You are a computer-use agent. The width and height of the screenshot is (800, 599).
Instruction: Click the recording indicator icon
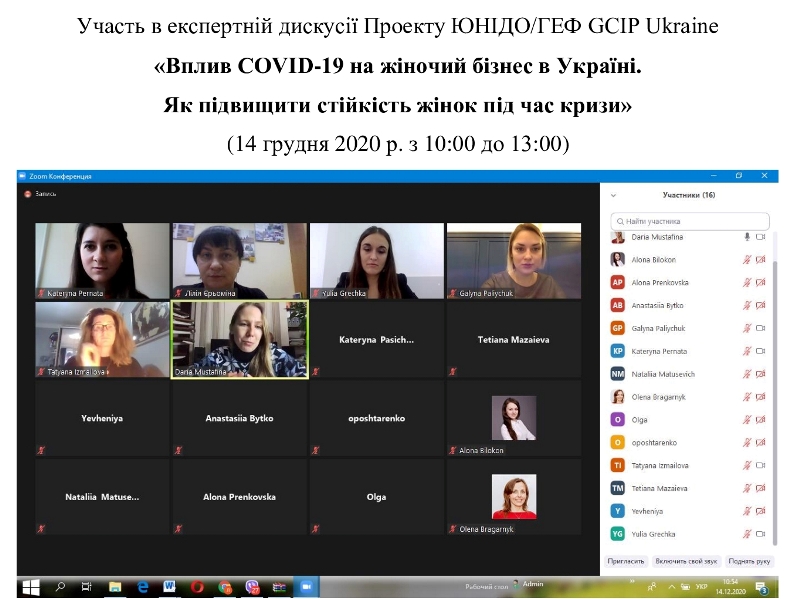(x=27, y=194)
